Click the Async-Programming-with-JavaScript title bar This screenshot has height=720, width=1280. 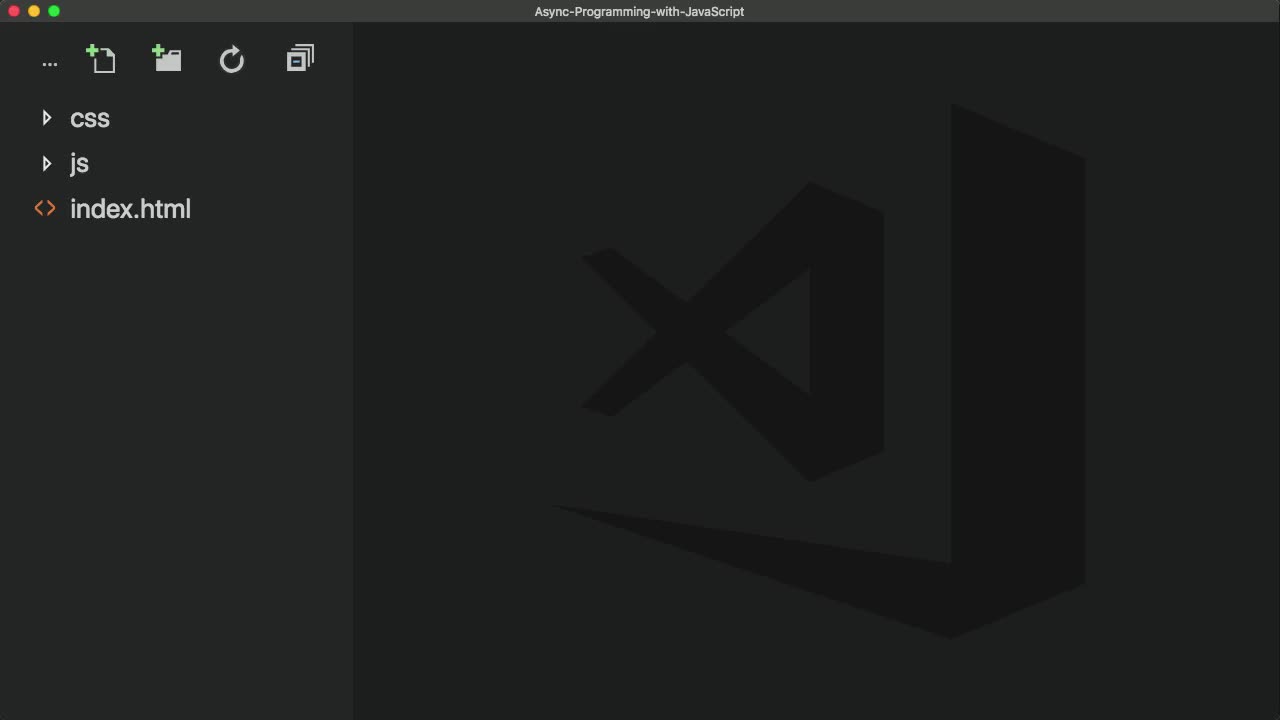tap(639, 11)
